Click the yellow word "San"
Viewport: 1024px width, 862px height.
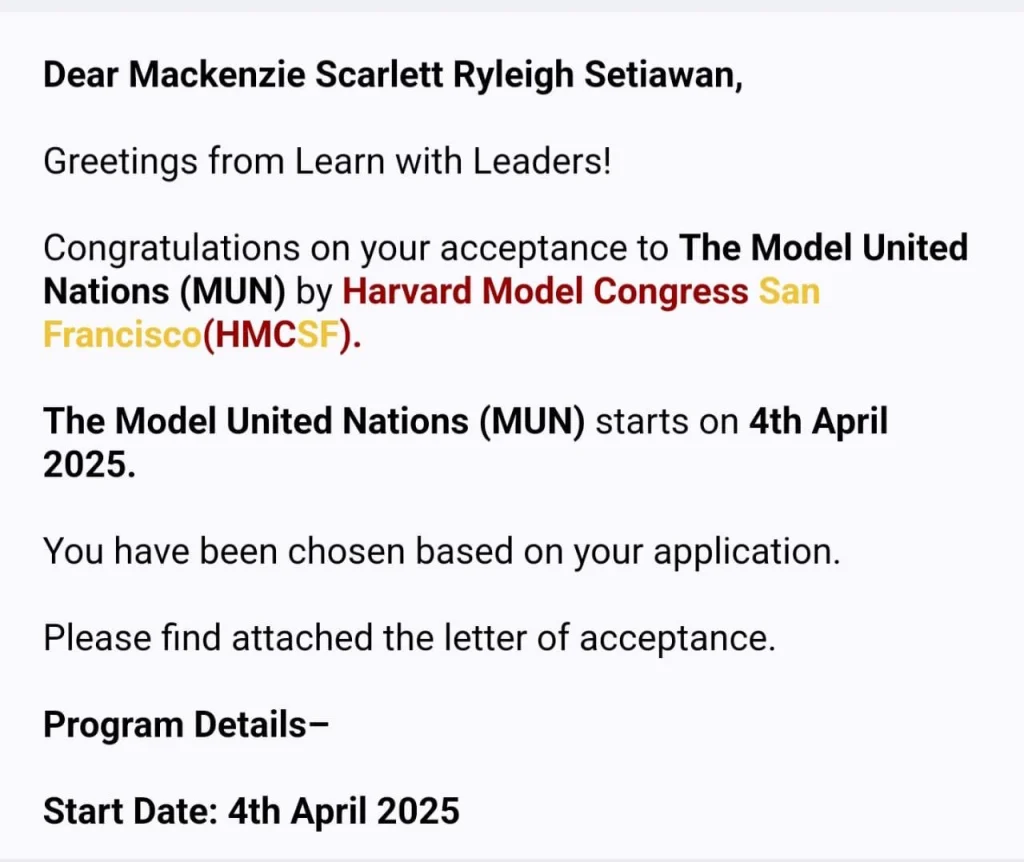point(790,291)
